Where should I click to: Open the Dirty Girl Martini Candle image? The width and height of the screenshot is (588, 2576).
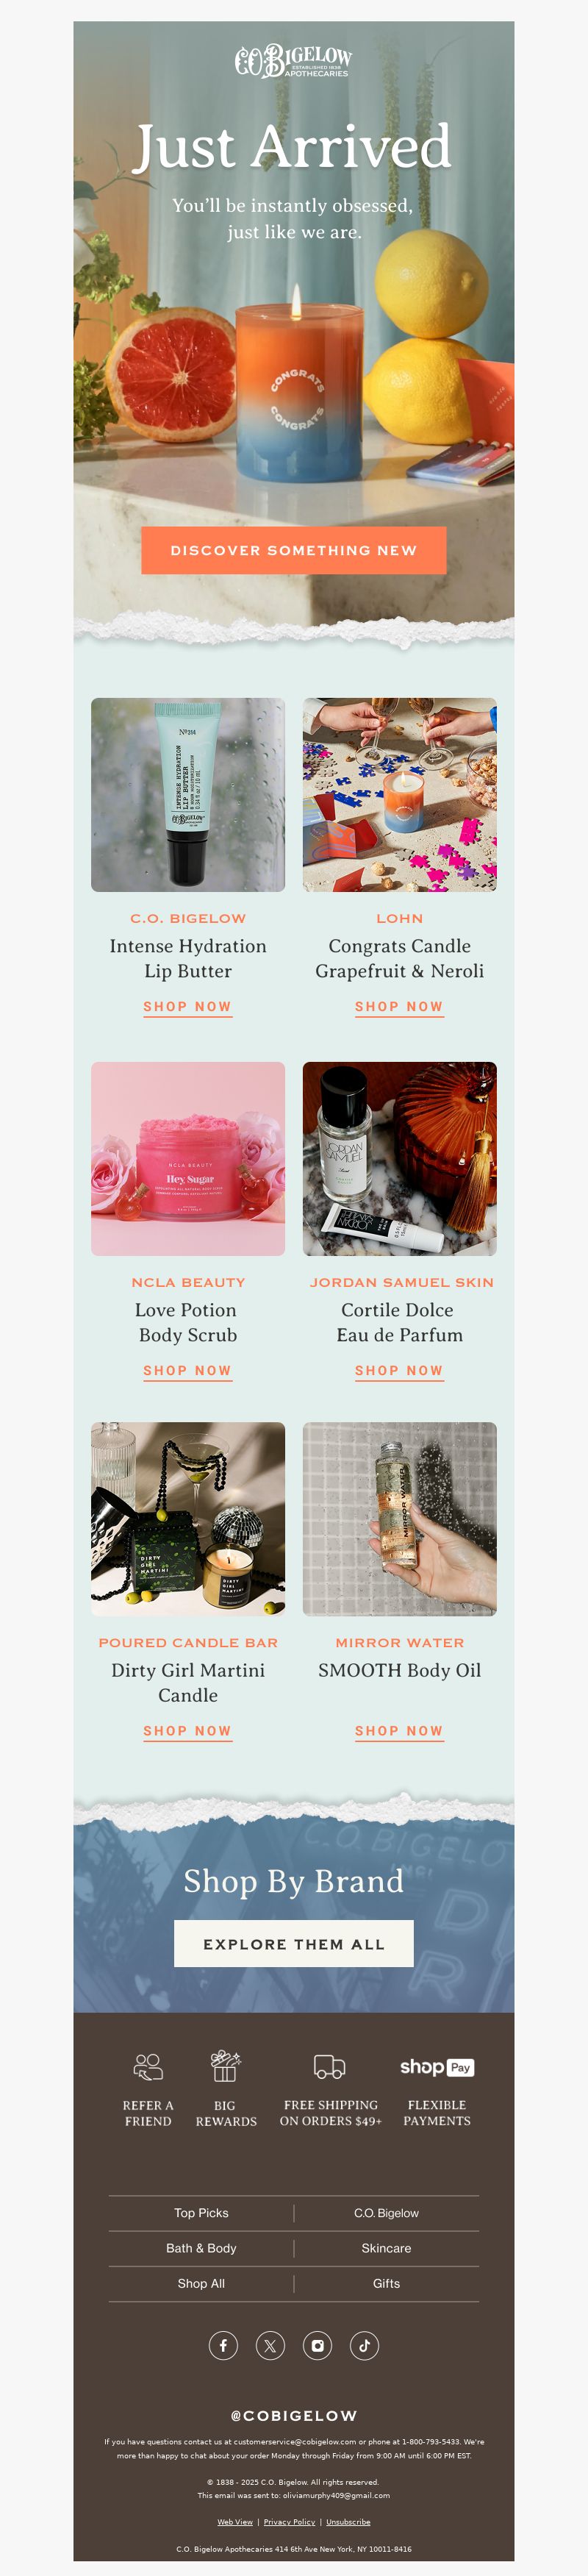[188, 1518]
